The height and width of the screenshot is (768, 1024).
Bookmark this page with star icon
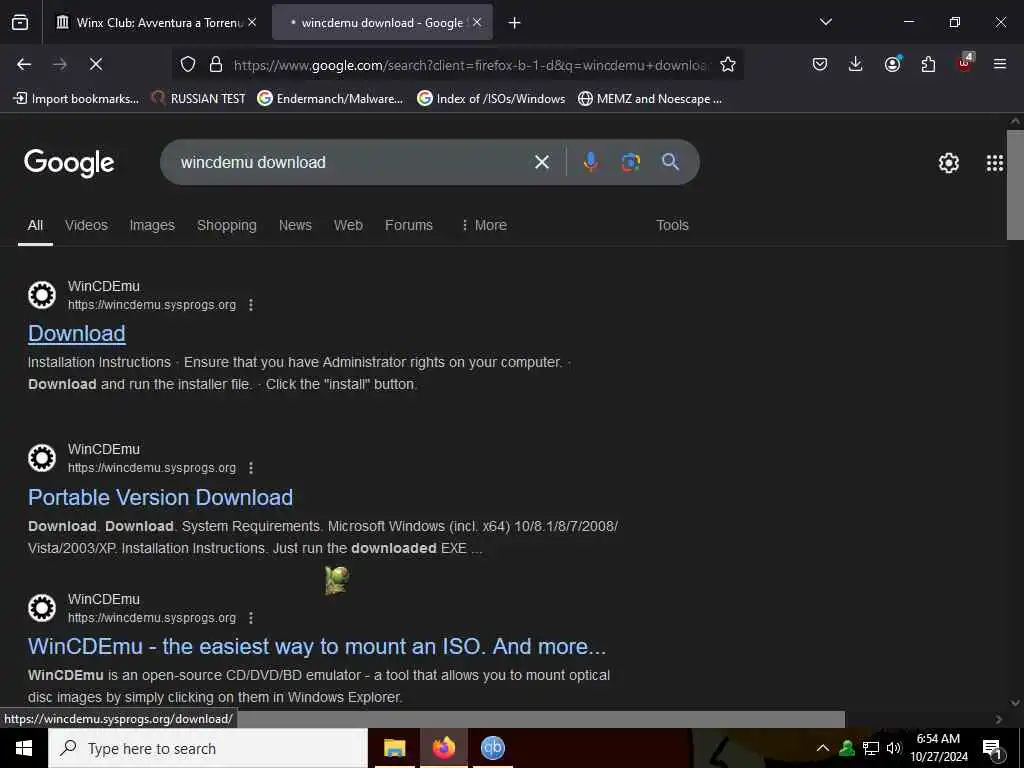coord(728,64)
